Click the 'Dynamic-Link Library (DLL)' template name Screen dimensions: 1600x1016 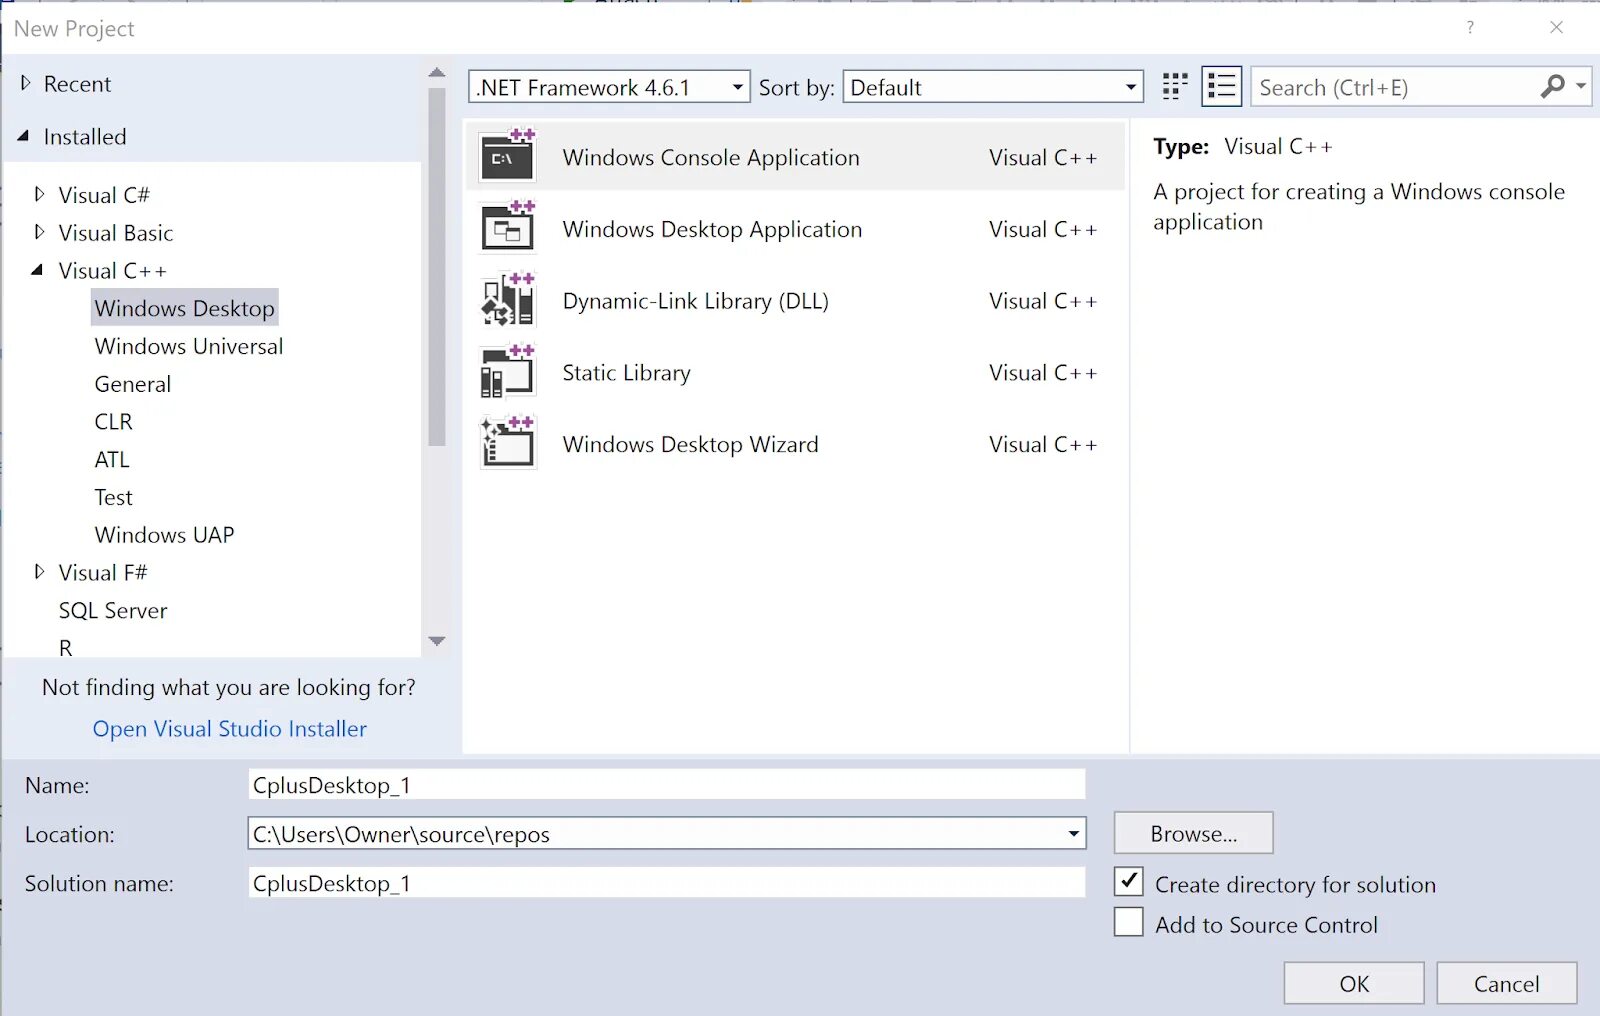(695, 301)
